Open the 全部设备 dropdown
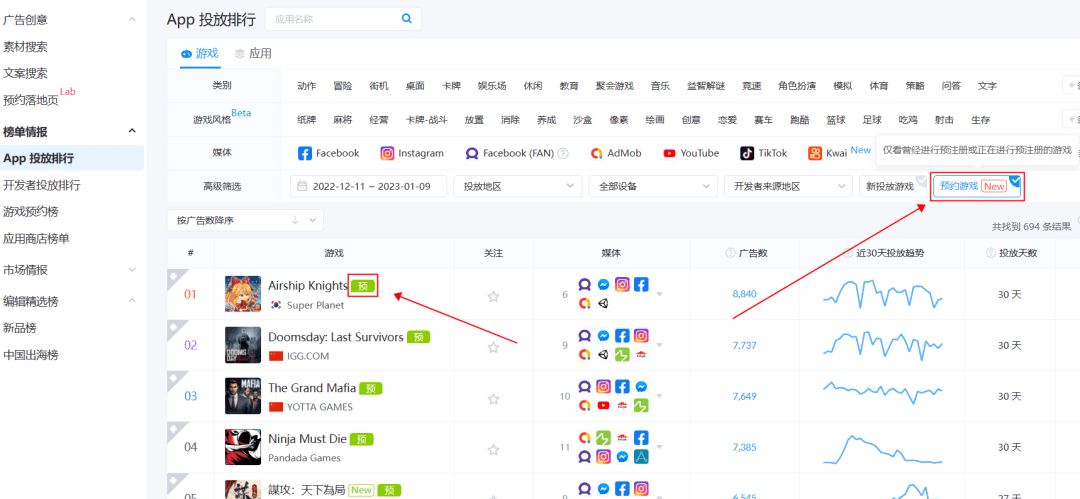The width and height of the screenshot is (1080, 499). pyautogui.click(x=653, y=186)
